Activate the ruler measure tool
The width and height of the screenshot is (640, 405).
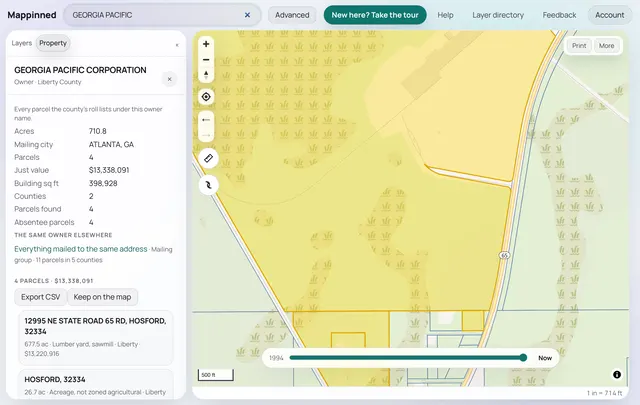click(x=208, y=158)
